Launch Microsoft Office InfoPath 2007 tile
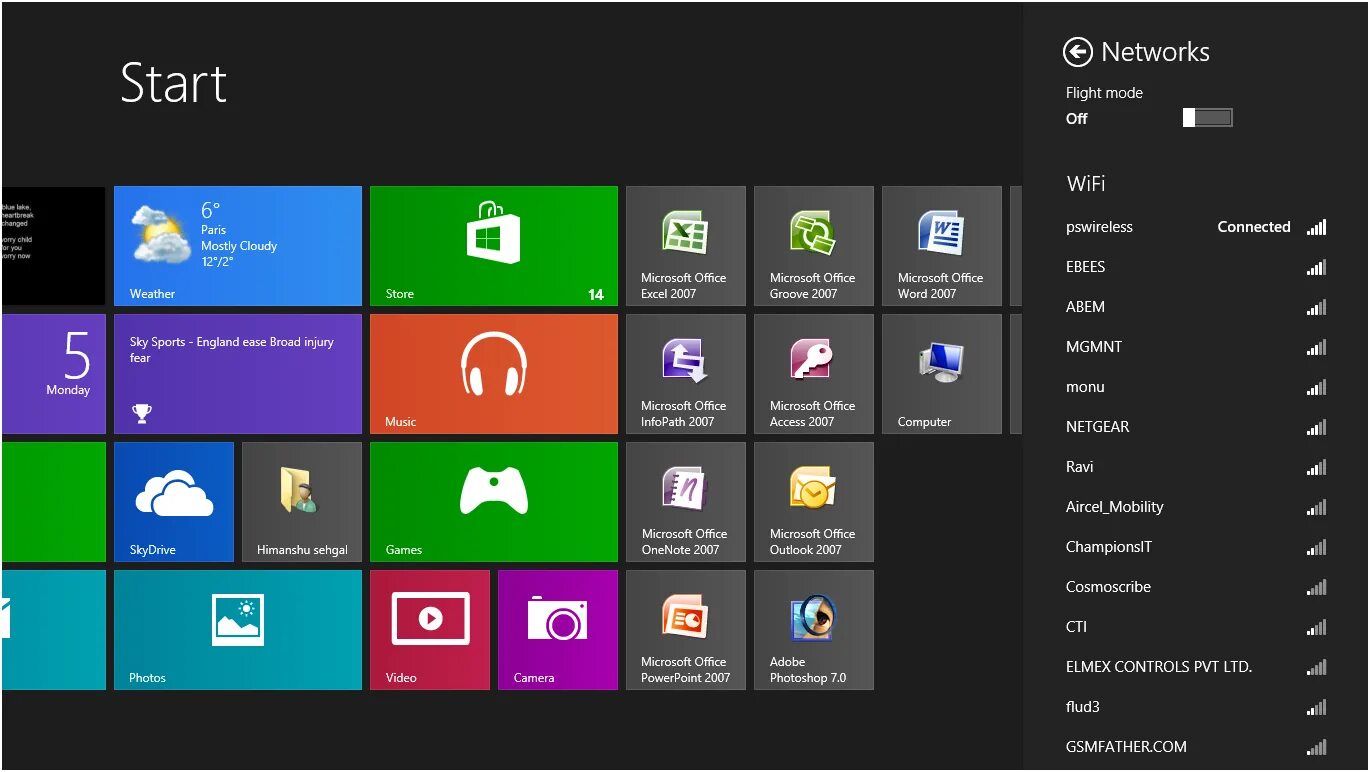 click(686, 374)
